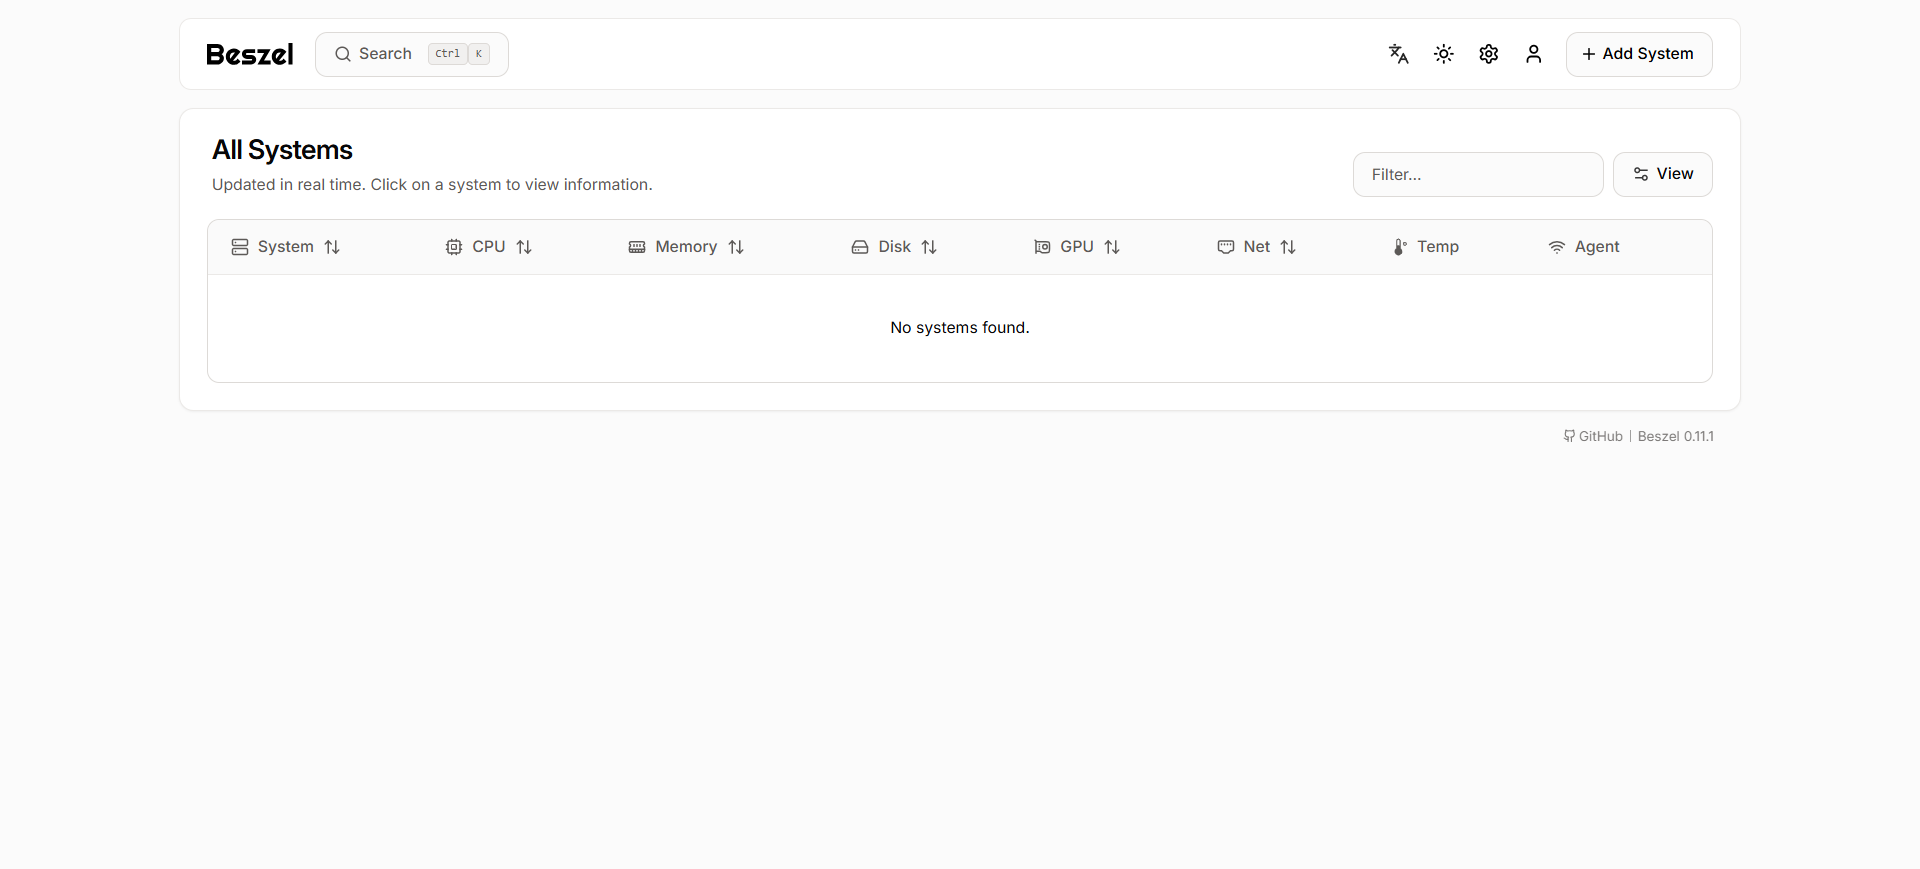
Task: Open the View options dropdown
Action: 1662,174
